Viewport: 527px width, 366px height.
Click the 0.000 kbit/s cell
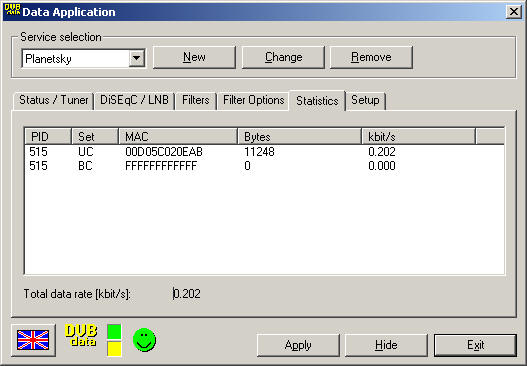coord(382,166)
